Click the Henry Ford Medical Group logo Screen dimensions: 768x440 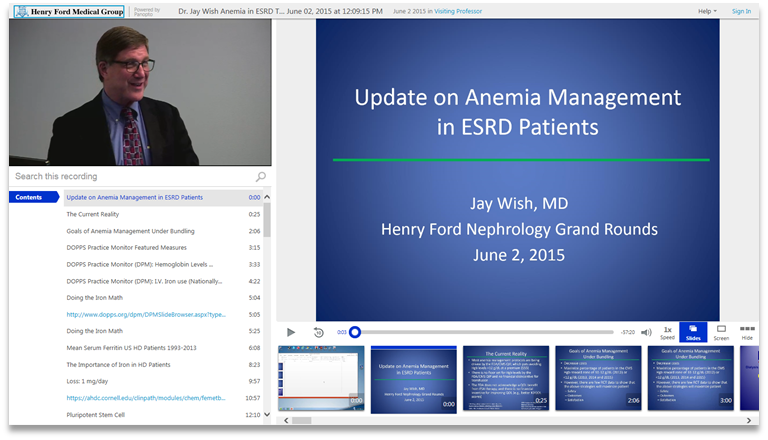coord(69,11)
